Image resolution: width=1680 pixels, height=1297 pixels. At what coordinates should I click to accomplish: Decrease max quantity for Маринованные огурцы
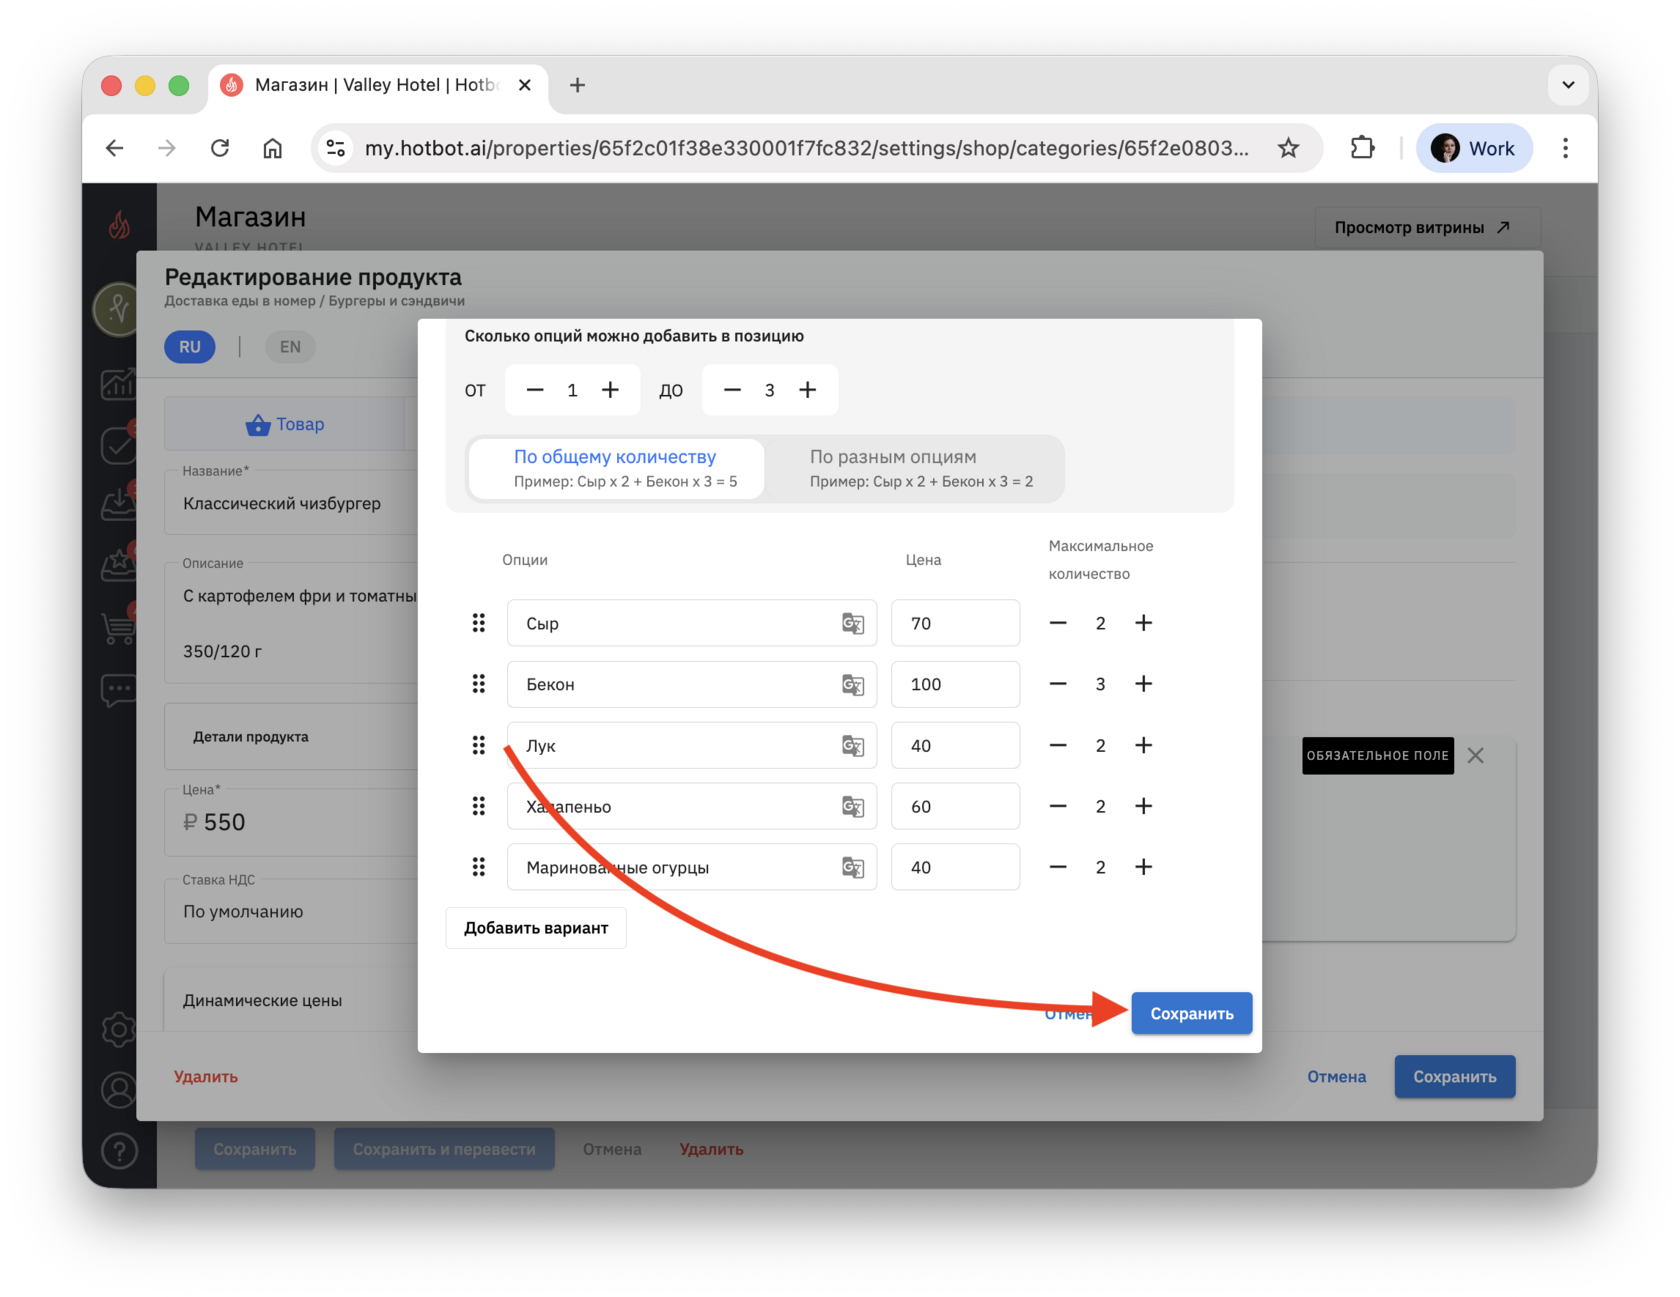pos(1058,867)
